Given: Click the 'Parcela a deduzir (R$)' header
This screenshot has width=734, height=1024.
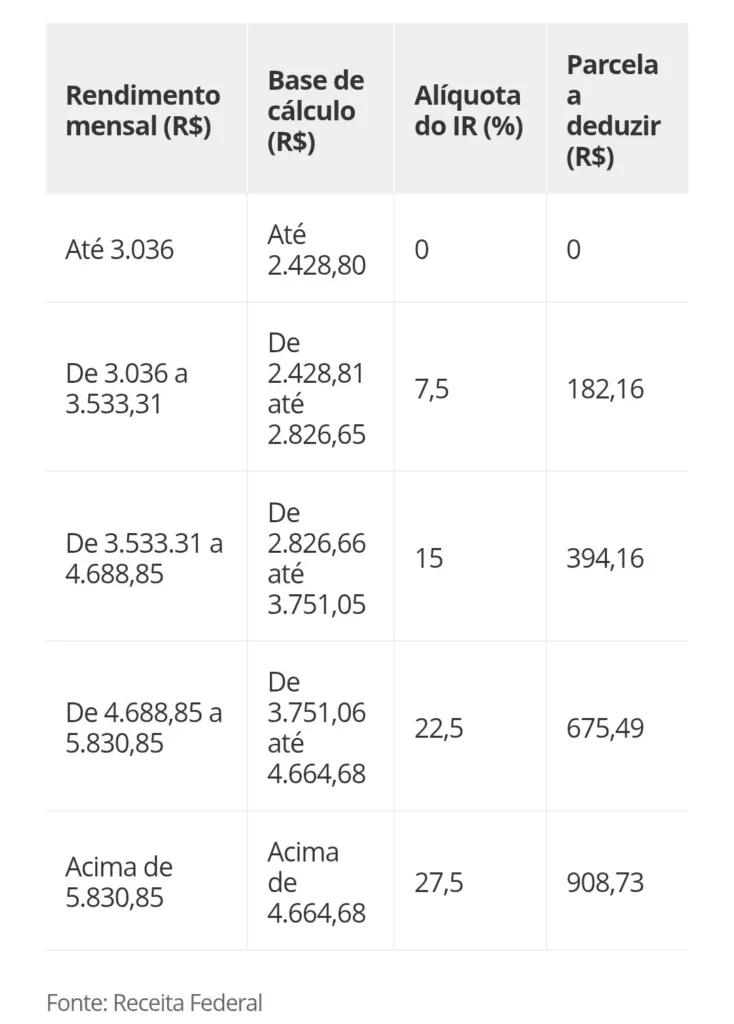Looking at the screenshot, I should (x=613, y=110).
